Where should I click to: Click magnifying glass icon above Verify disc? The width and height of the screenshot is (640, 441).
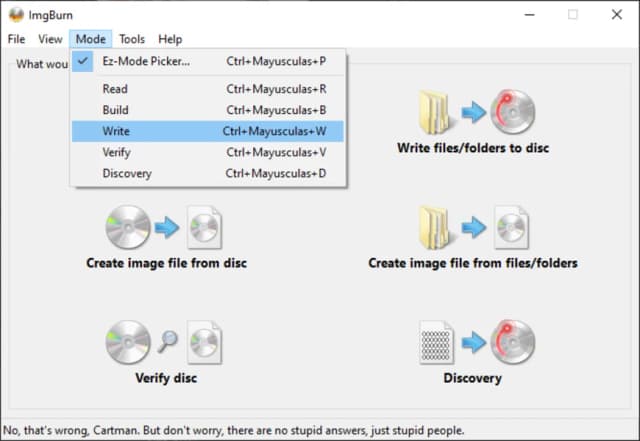pyautogui.click(x=168, y=341)
